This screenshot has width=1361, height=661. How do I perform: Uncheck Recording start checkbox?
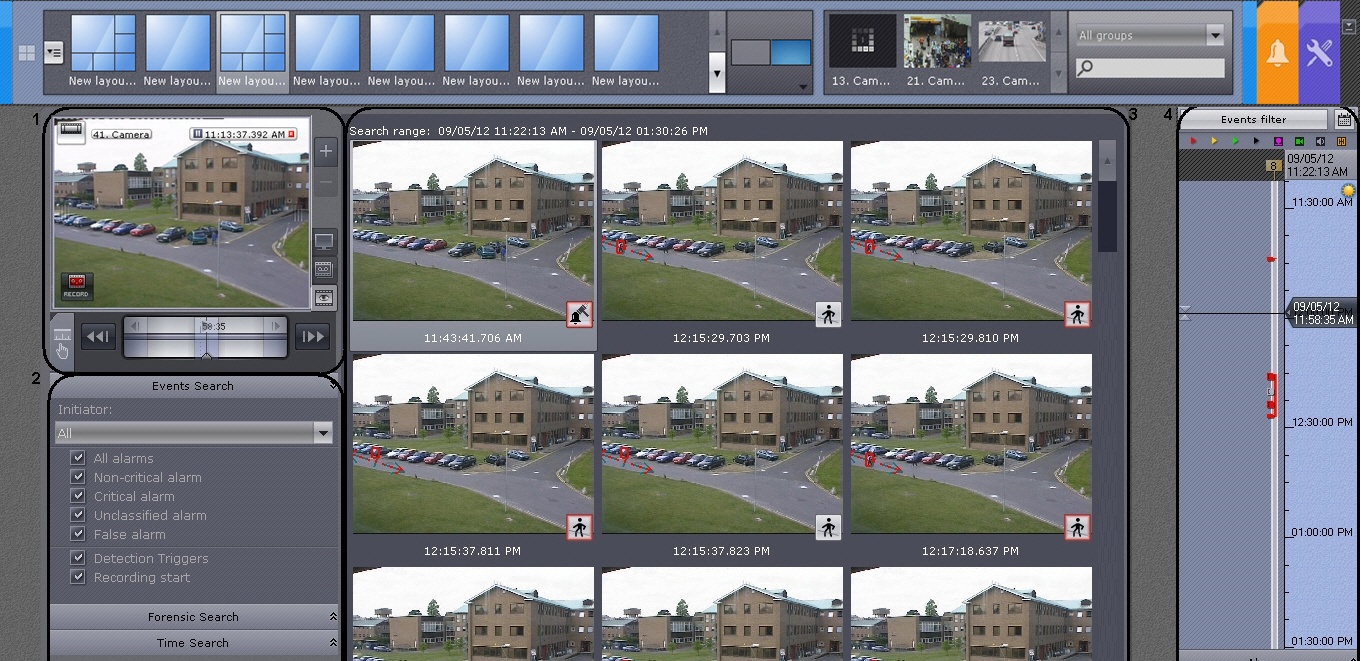point(77,577)
